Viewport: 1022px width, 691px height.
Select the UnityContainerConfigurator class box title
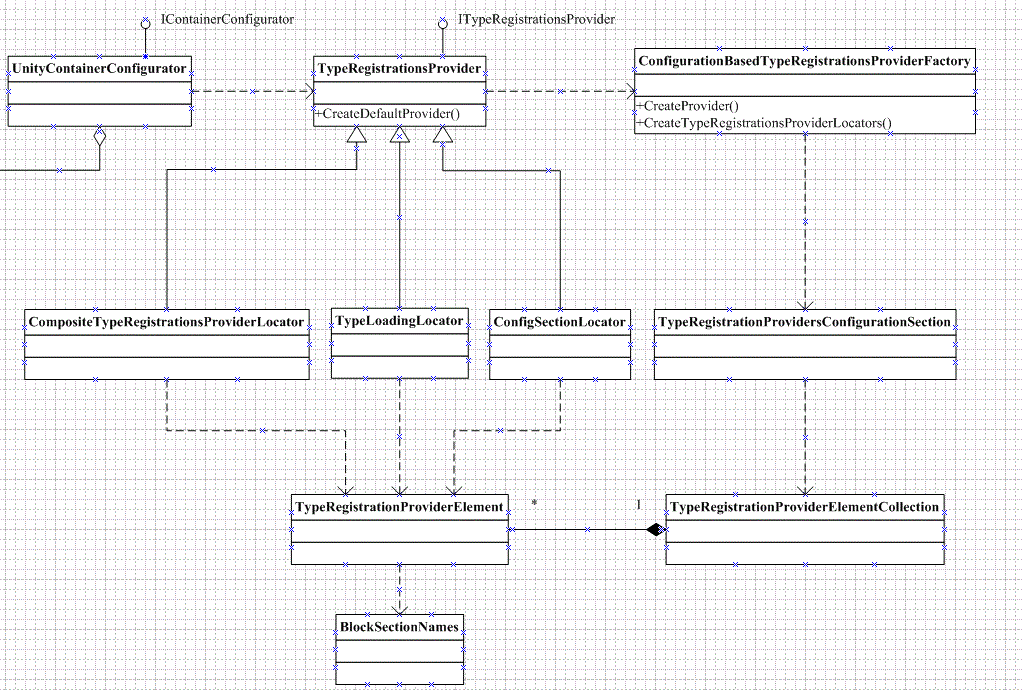99,68
